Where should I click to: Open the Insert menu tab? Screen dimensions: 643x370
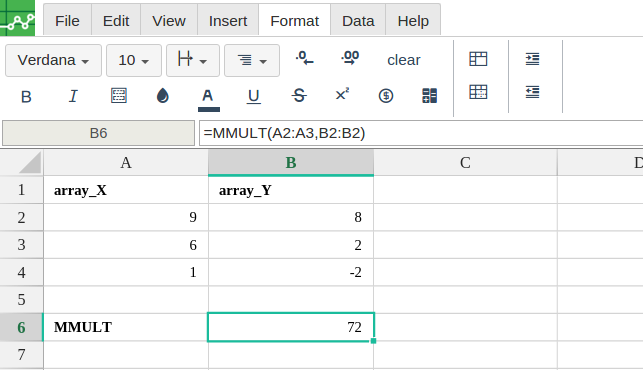point(228,21)
